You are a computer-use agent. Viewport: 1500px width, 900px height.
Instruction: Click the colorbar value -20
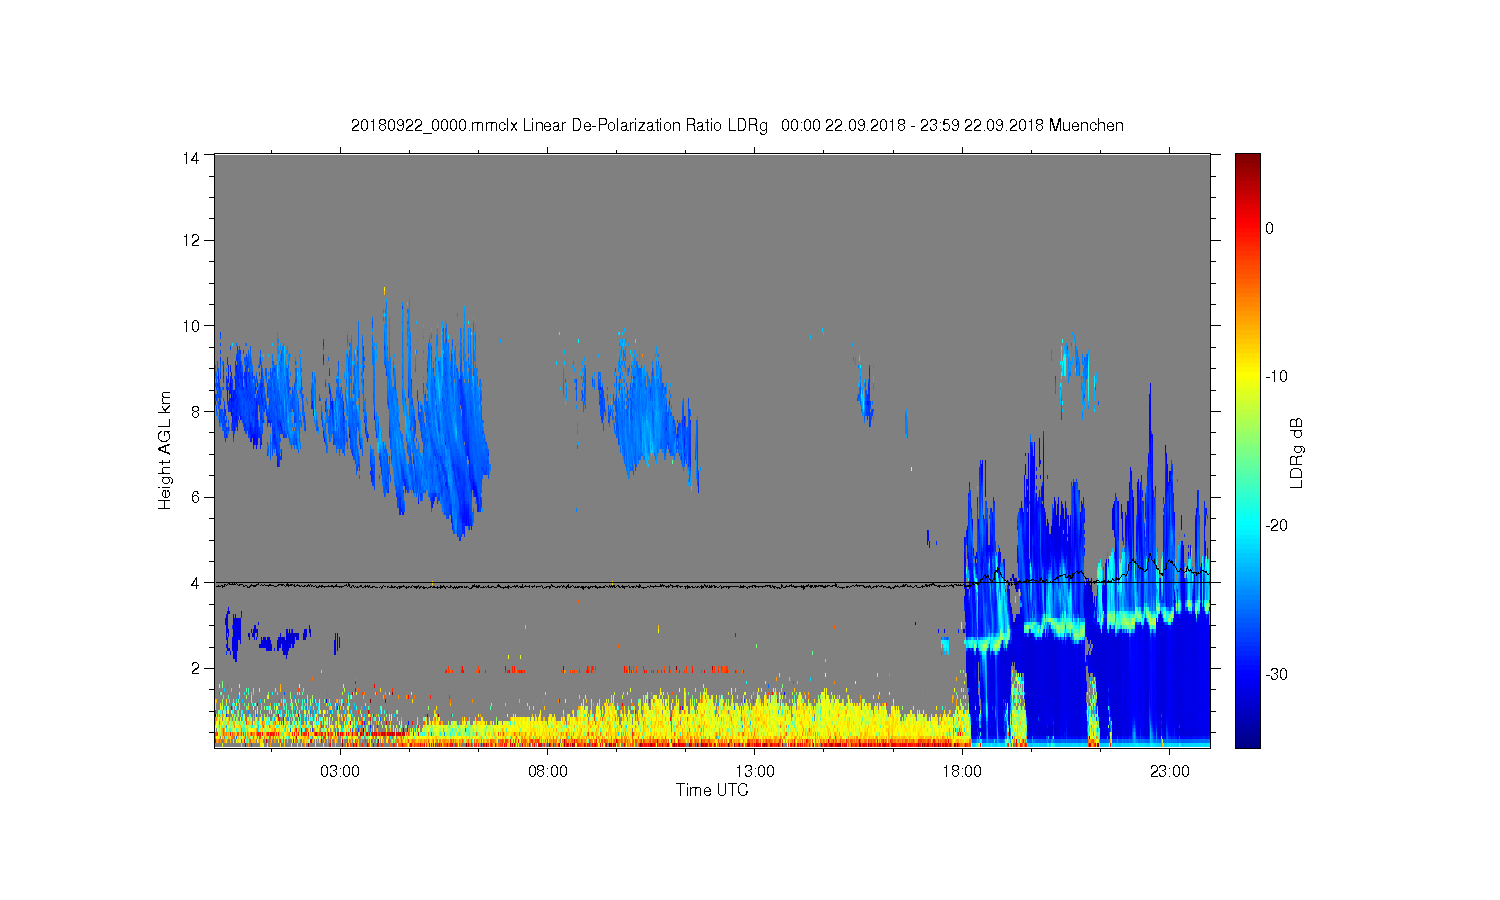(x=1276, y=526)
